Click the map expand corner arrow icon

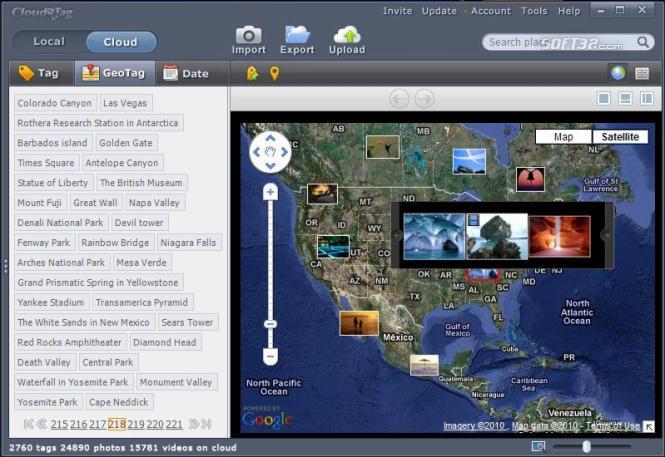[x=648, y=426]
